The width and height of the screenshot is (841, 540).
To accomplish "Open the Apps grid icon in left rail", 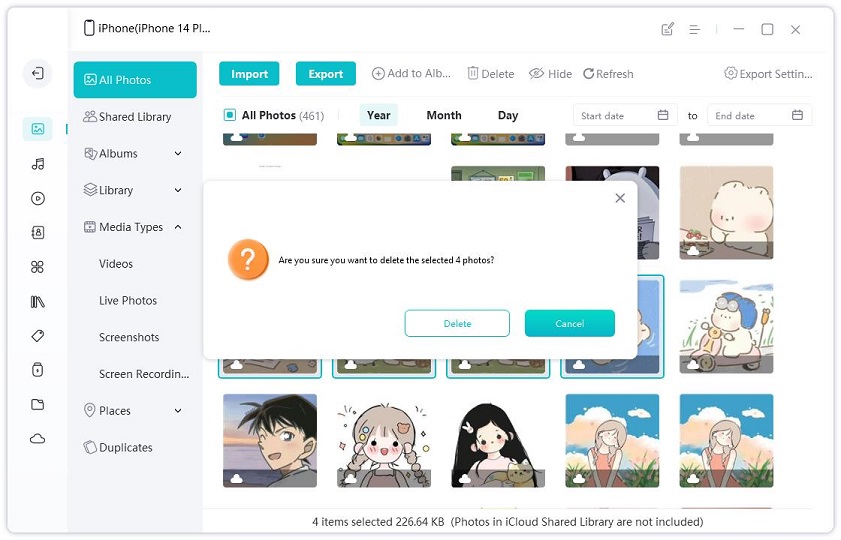I will [38, 267].
